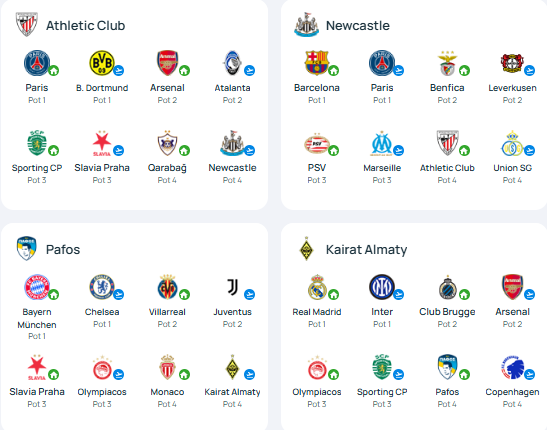Click Inter crest in Kairat Almaty card
Screen dimensions: 547x430
point(382,287)
